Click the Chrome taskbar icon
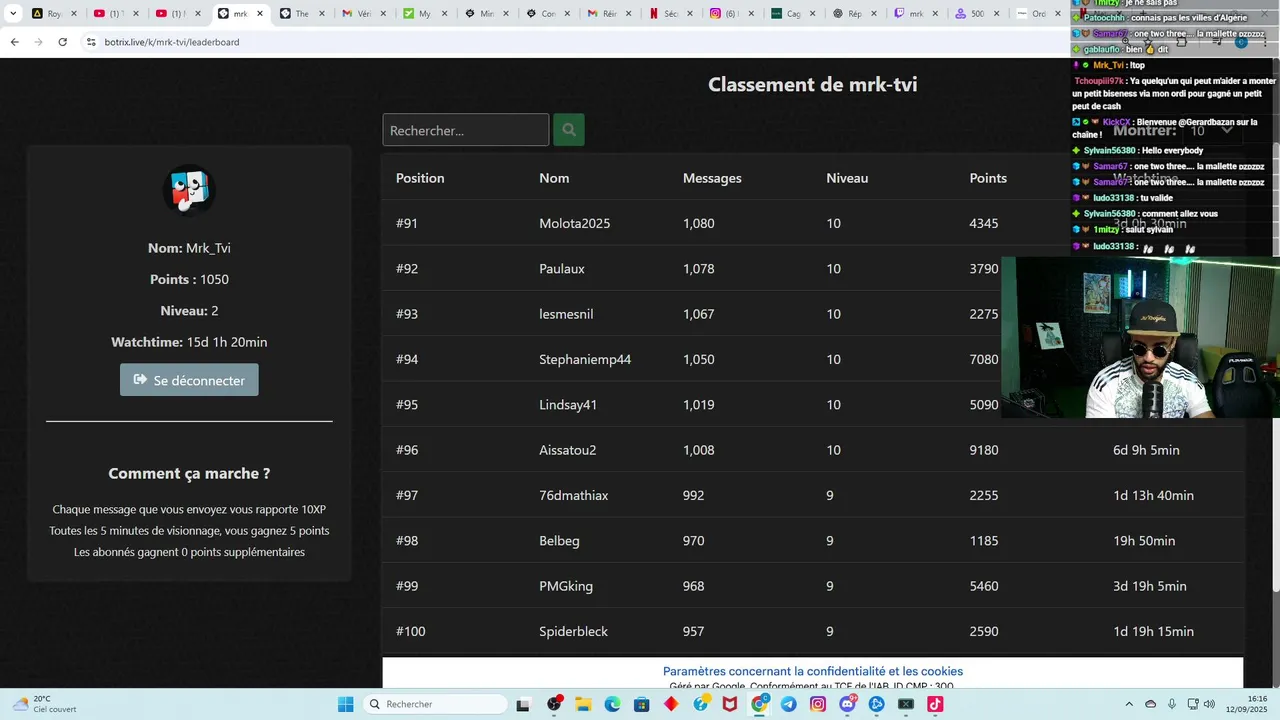1280x720 pixels. (x=760, y=704)
